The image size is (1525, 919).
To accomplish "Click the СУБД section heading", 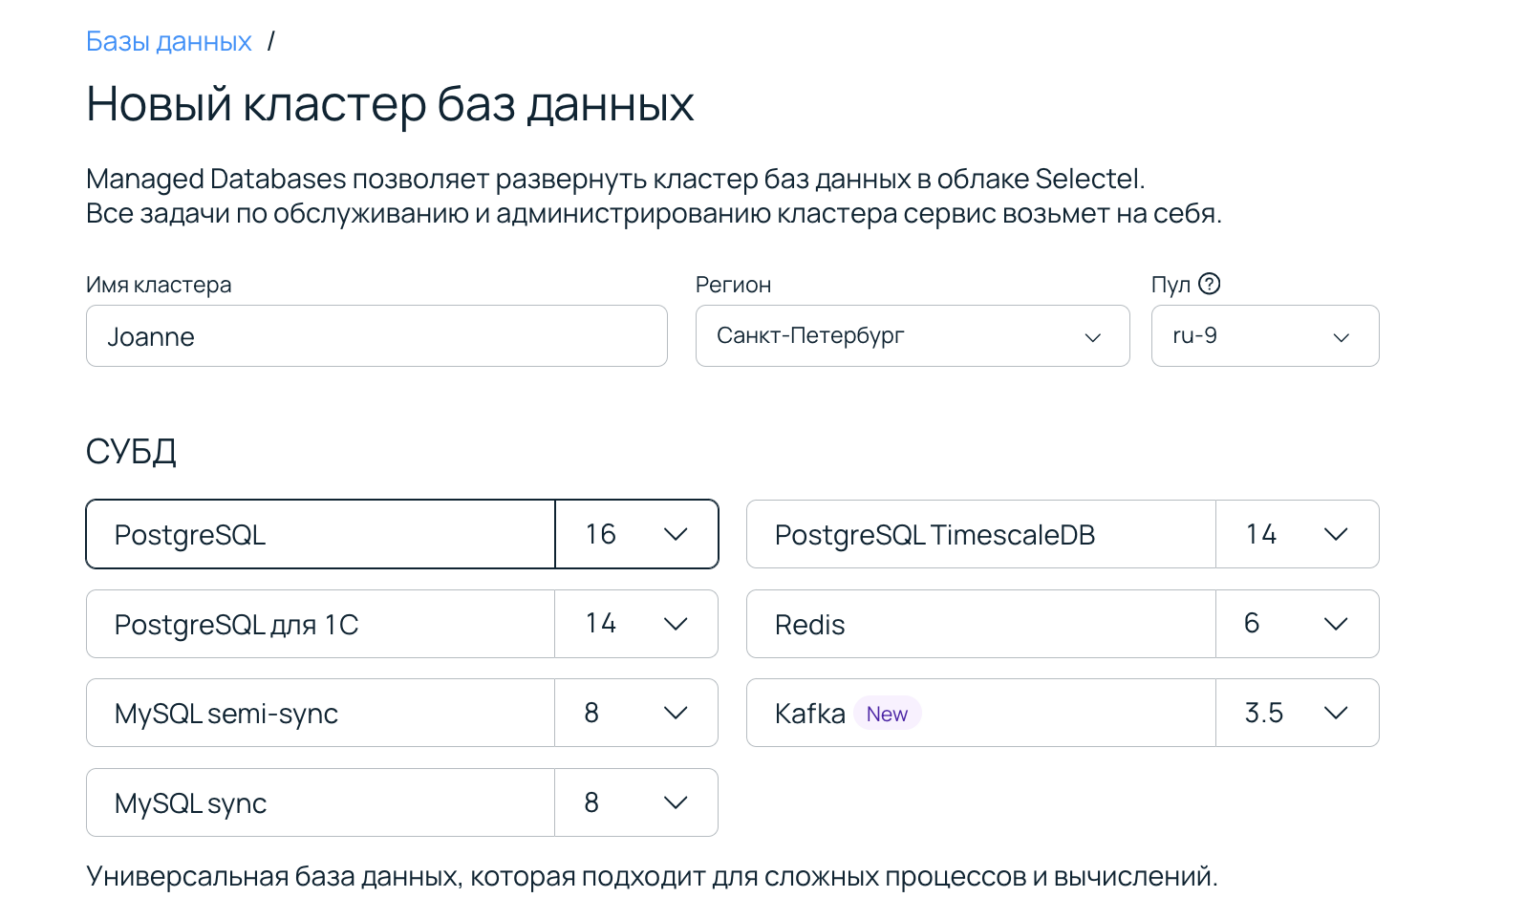I will pyautogui.click(x=131, y=452).
